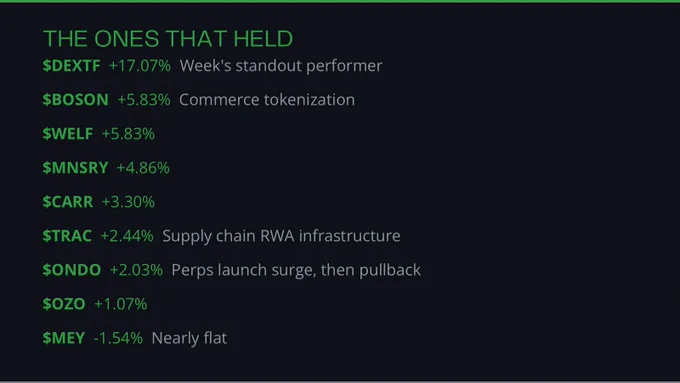Click the +4.86% value beside $MNSRY
This screenshot has width=680, height=383.
click(143, 168)
